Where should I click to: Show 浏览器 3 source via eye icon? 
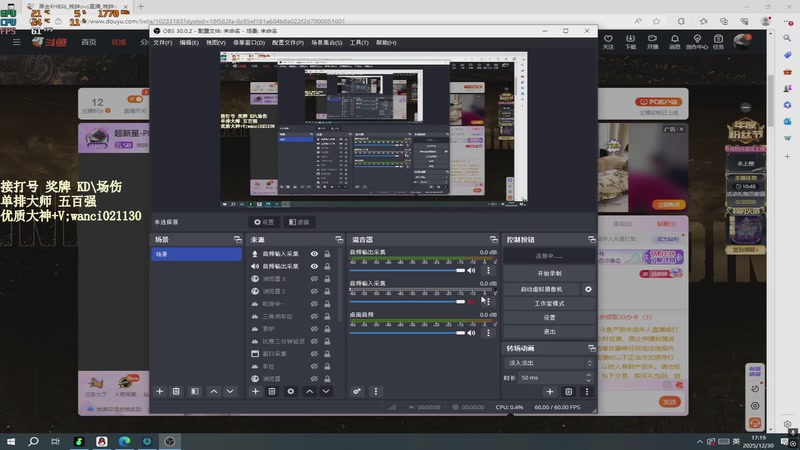314,279
